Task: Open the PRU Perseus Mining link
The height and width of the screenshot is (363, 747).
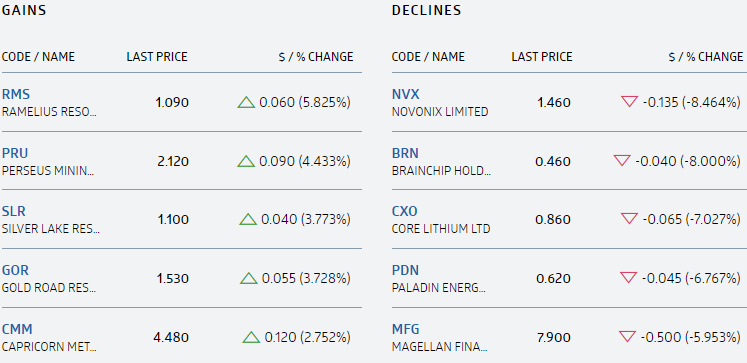Action: [15, 153]
